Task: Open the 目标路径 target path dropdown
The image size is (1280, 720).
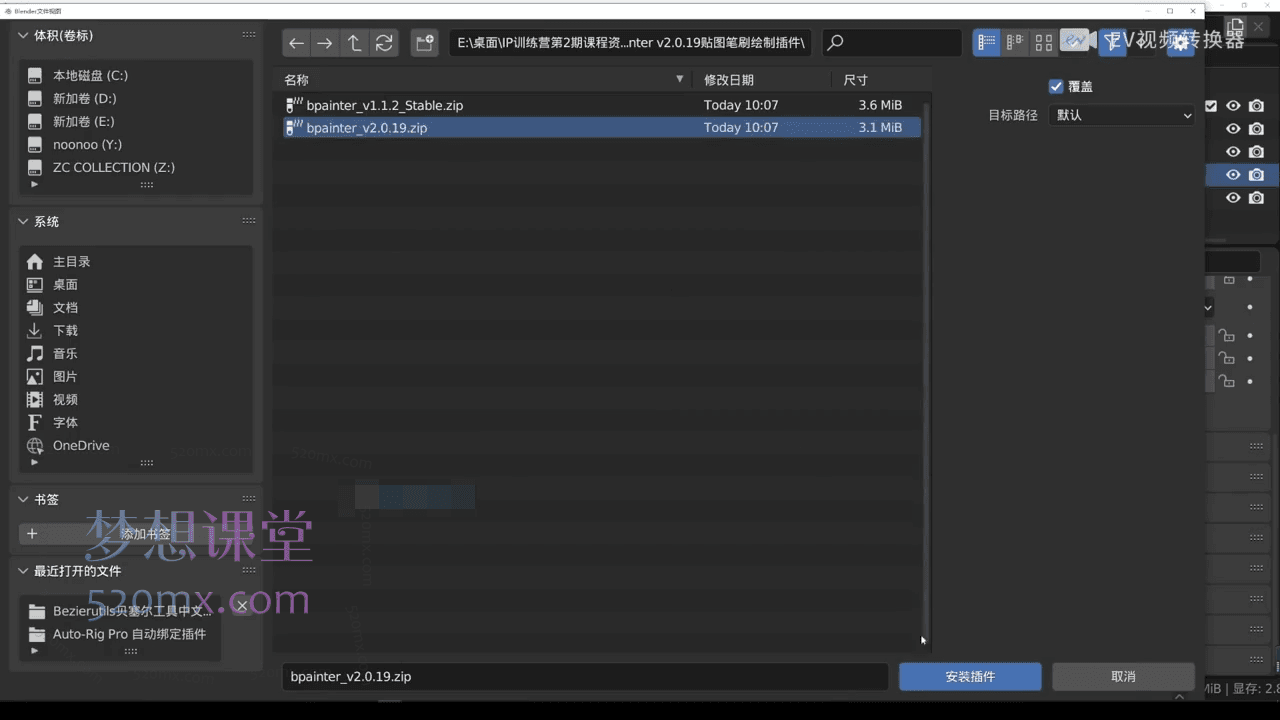Action: coord(1121,115)
